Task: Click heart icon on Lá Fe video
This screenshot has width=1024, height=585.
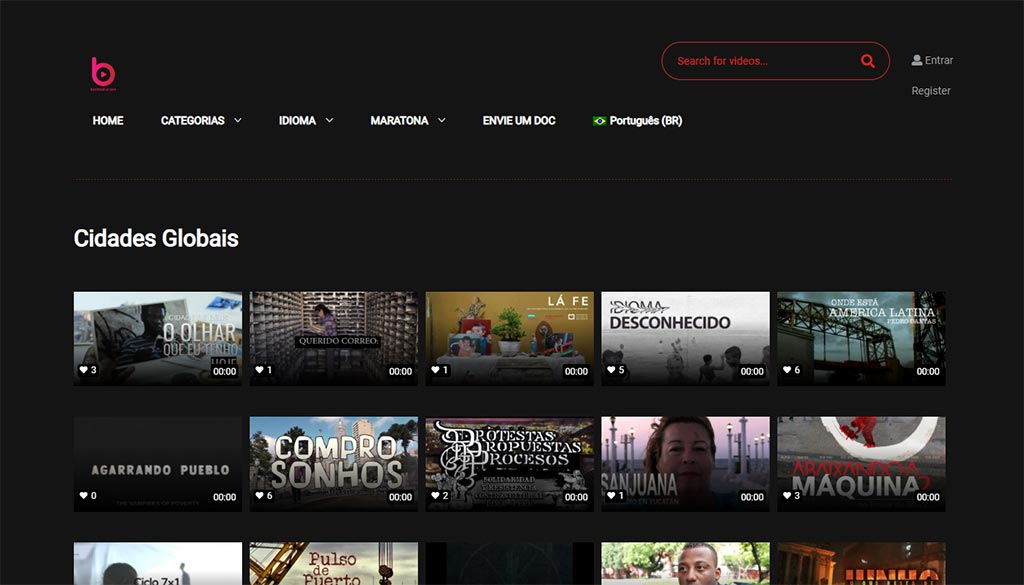Action: (436, 370)
